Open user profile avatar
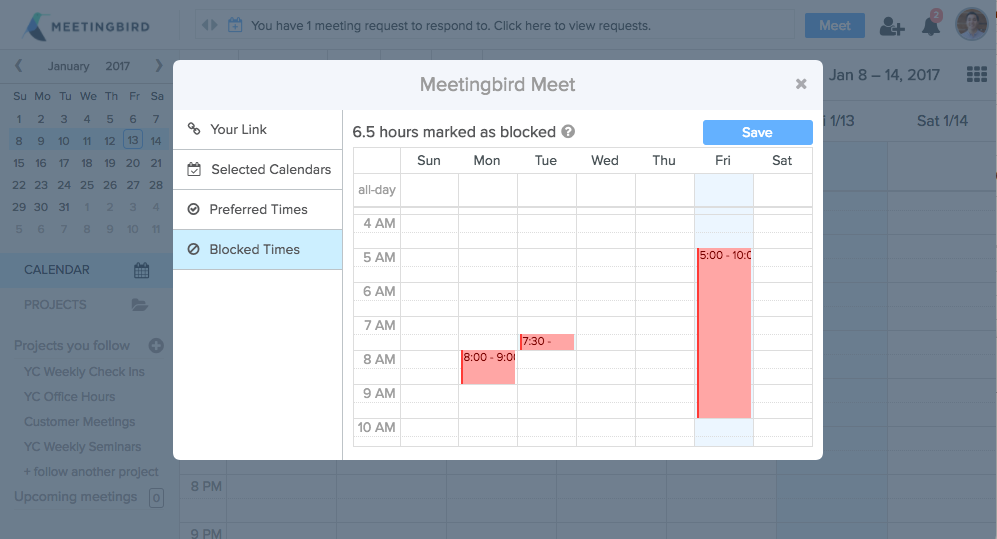 click(x=972, y=24)
